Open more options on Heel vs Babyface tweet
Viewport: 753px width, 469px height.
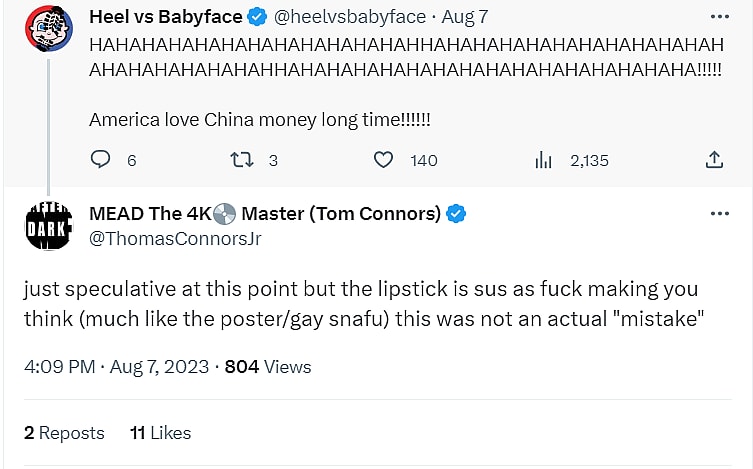719,17
